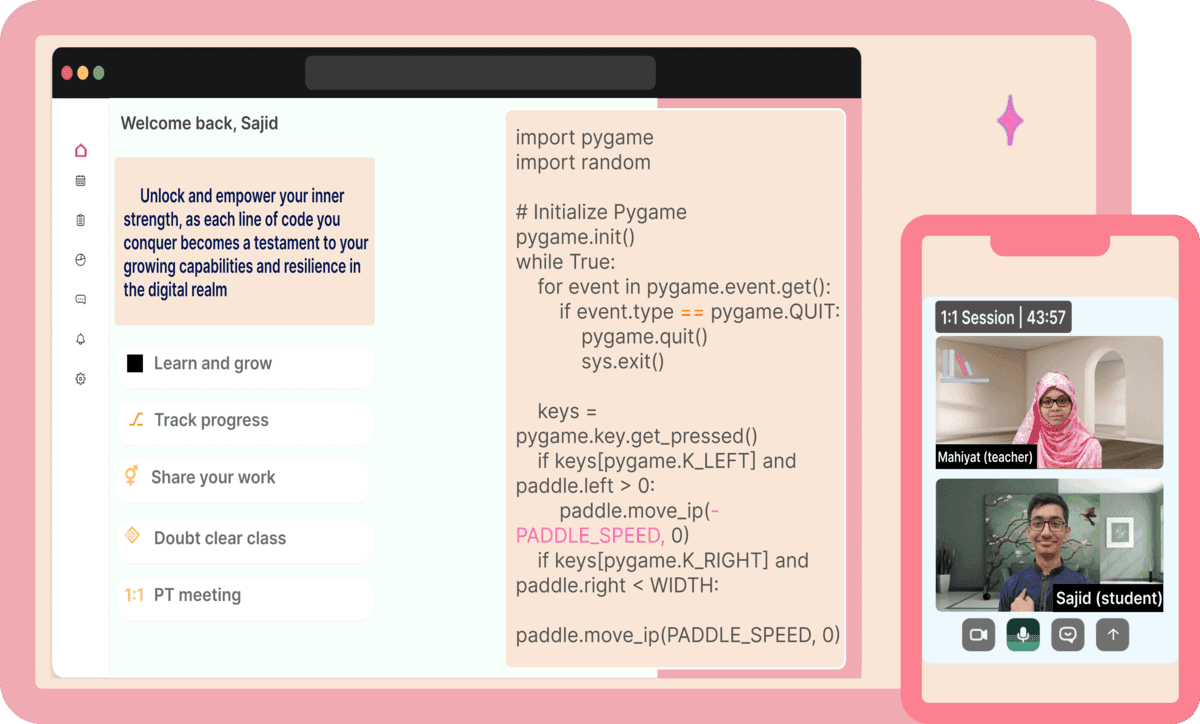
Task: Open the chat messages sidebar icon
Action: [x=81, y=299]
